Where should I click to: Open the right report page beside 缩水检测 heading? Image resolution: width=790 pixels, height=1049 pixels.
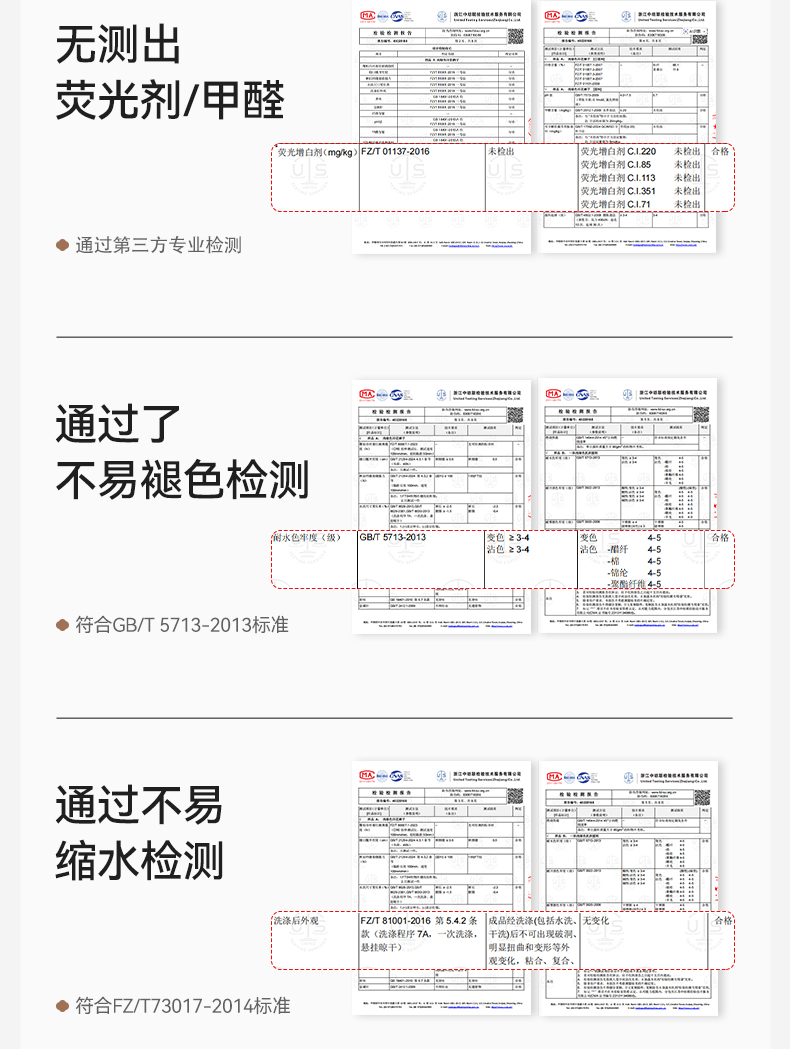click(627, 888)
